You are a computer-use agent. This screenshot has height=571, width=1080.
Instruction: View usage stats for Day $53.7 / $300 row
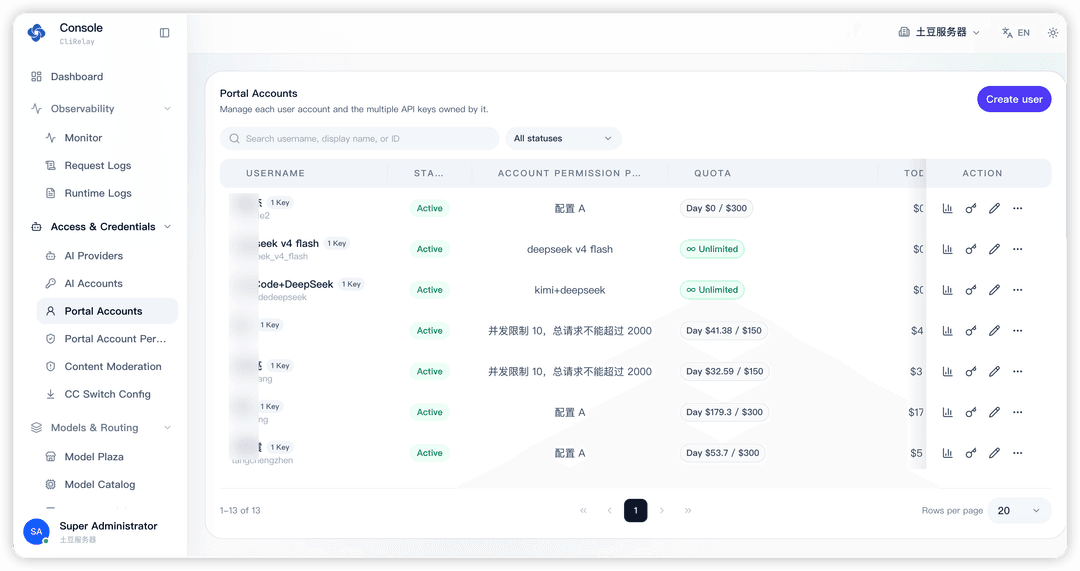[x=947, y=453]
